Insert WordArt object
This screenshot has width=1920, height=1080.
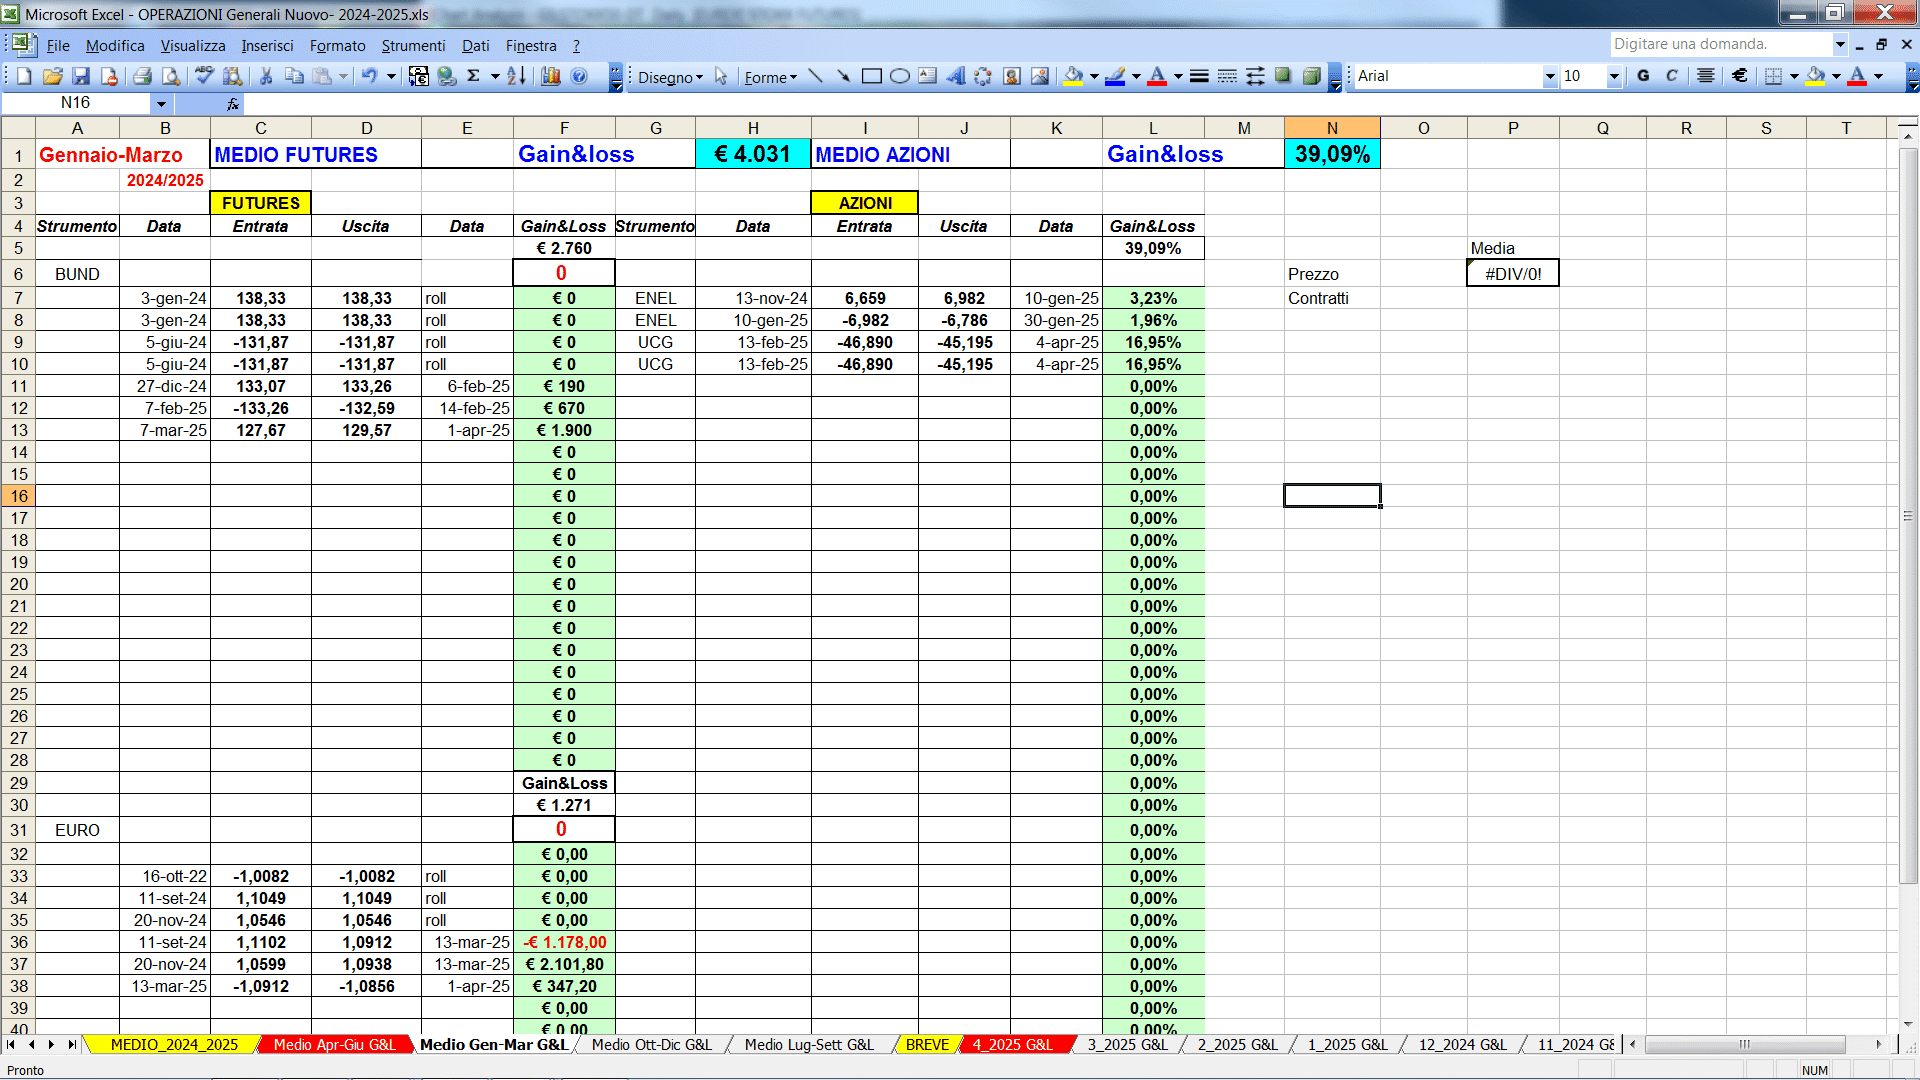tap(956, 76)
